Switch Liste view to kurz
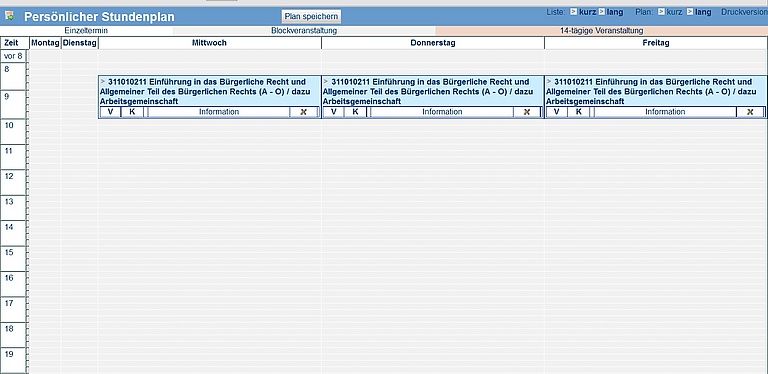Viewport: 768px width, 374px height. tap(587, 12)
